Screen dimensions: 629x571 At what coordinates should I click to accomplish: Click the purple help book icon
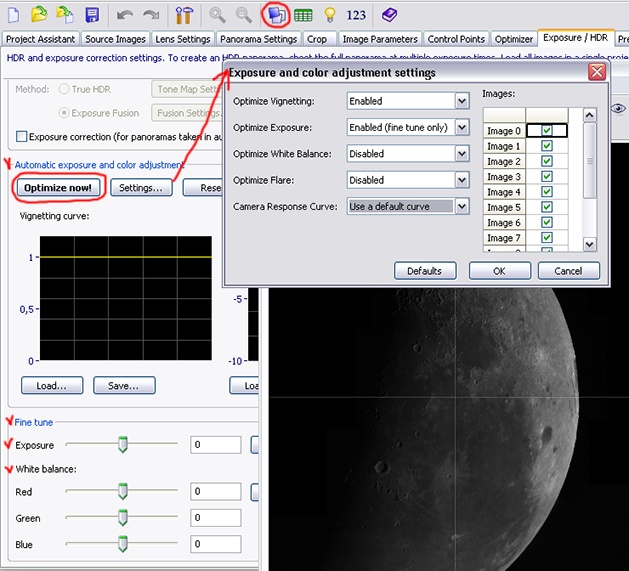click(389, 15)
